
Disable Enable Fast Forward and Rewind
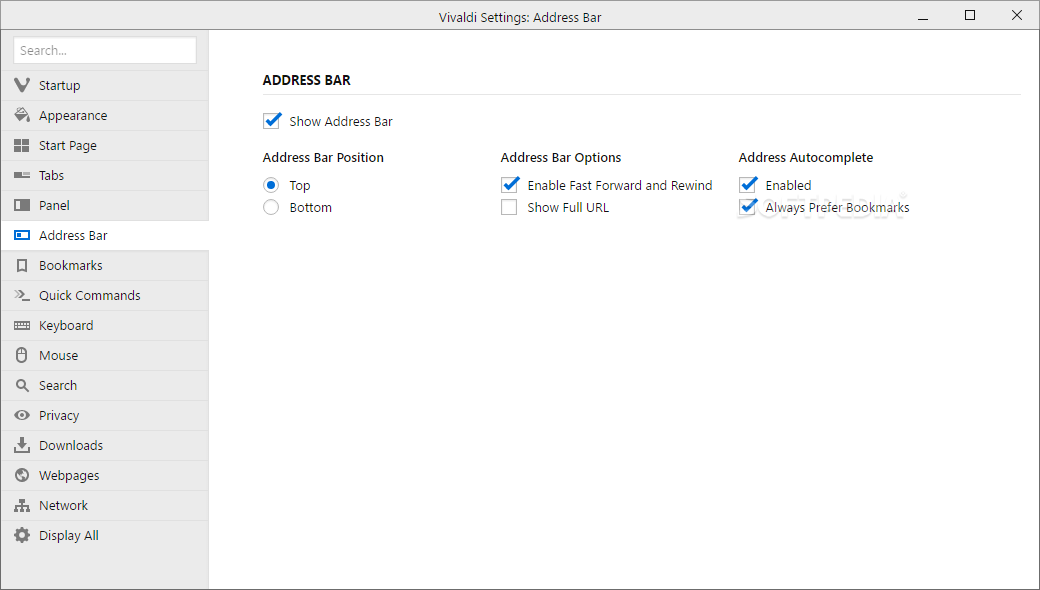(509, 184)
